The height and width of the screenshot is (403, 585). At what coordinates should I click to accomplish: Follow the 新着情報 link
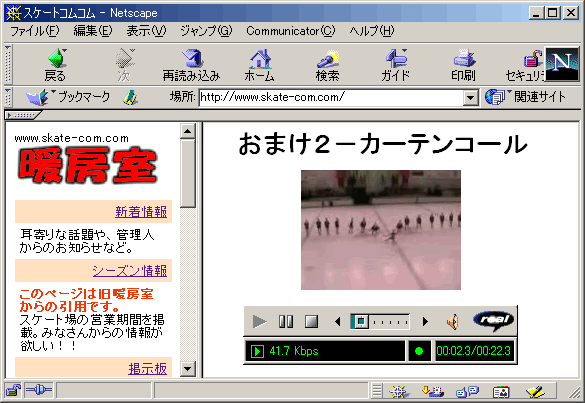pyautogui.click(x=141, y=212)
